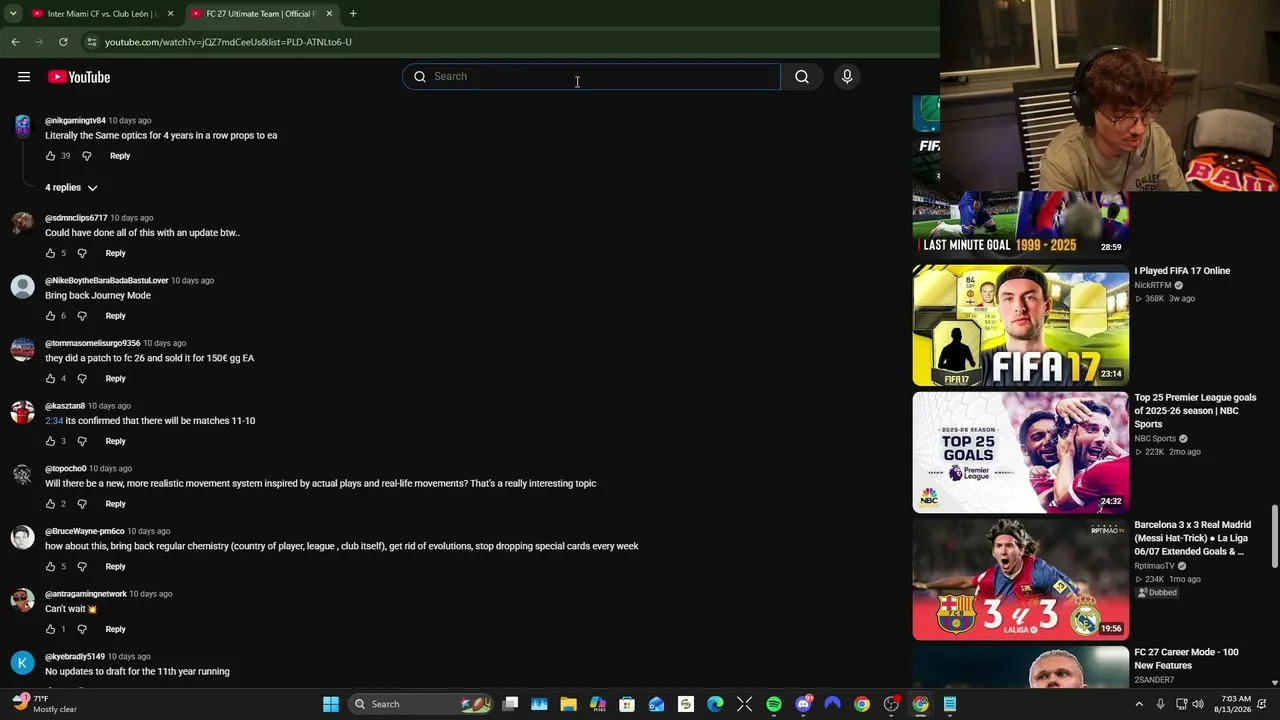Open the @antragamingnetwork channel name
The image size is (1280, 720).
click(x=85, y=594)
